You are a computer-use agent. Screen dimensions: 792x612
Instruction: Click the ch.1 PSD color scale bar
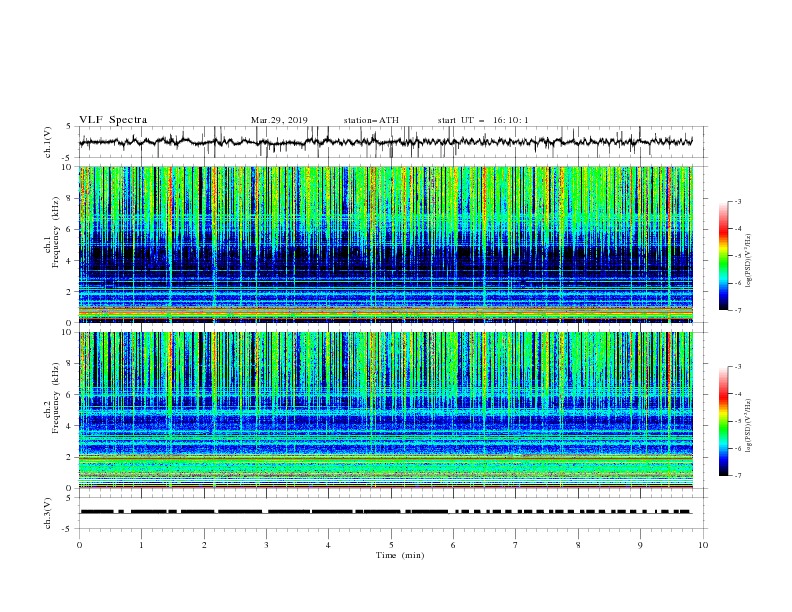[723, 256]
